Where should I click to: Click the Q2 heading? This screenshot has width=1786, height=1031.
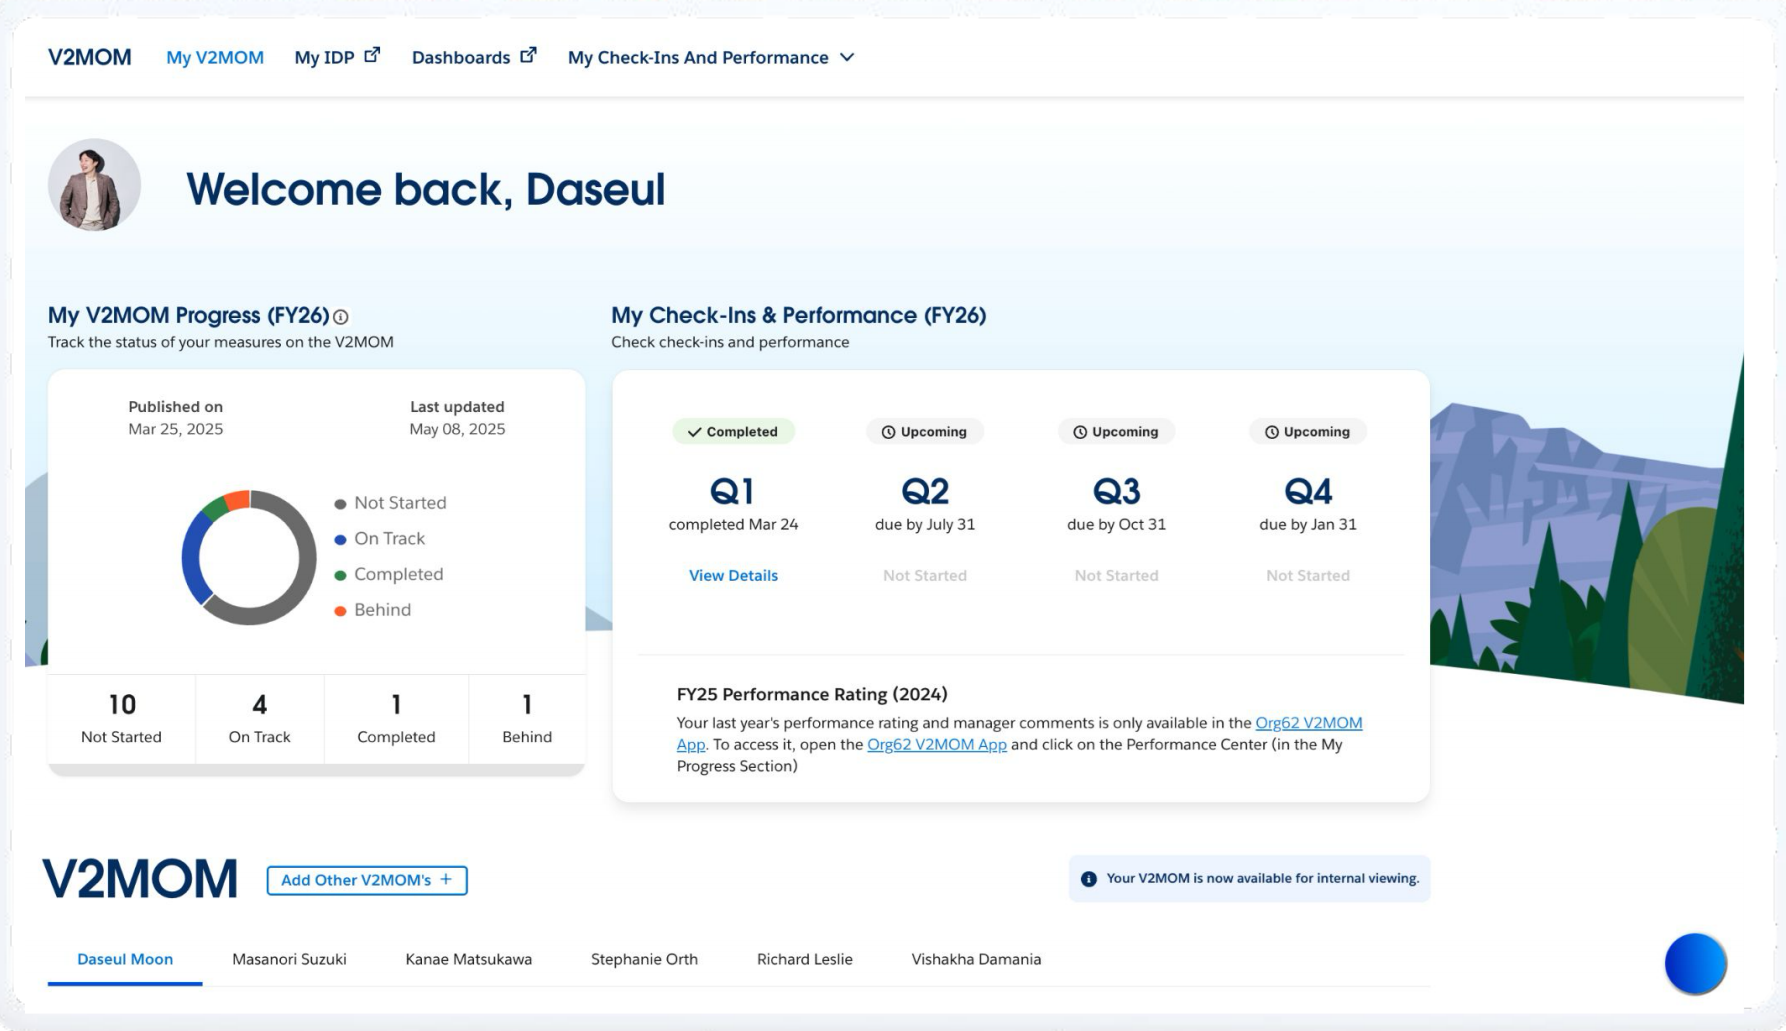pos(925,491)
